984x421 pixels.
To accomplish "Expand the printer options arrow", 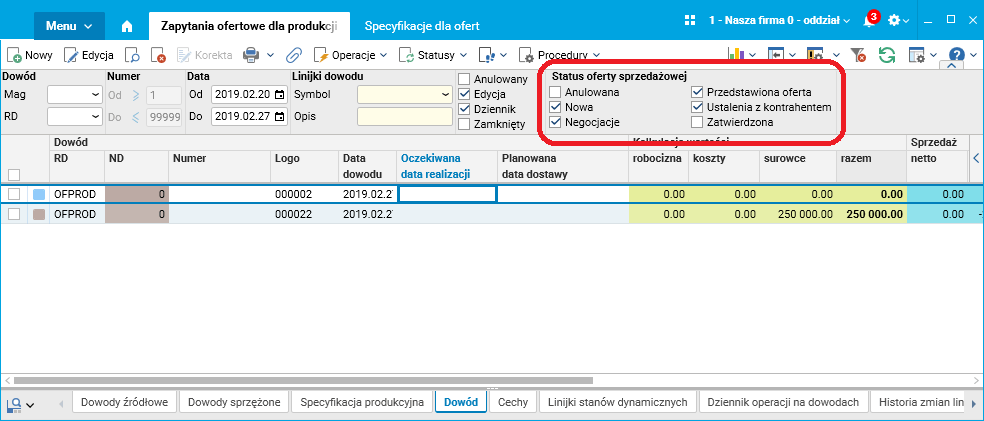I will (x=270, y=55).
